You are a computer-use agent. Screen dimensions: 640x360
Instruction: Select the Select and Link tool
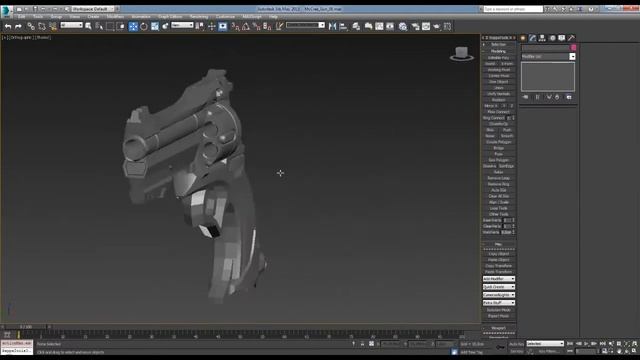(x=31, y=27)
